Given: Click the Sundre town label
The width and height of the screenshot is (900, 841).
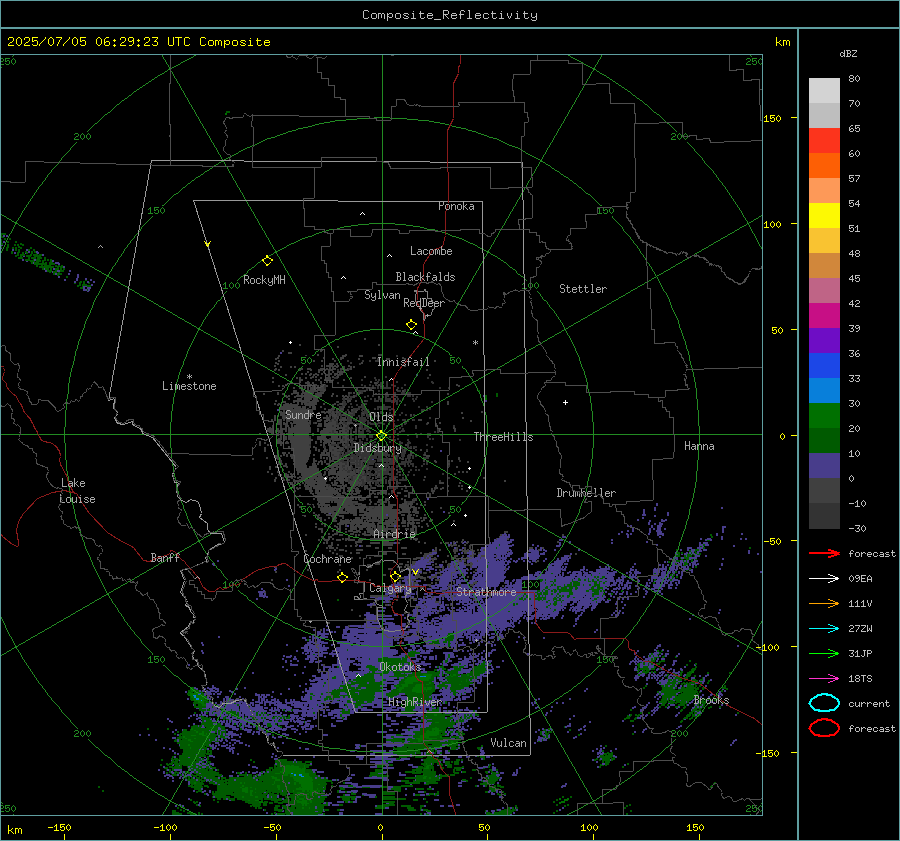Looking at the screenshot, I should 303,414.
